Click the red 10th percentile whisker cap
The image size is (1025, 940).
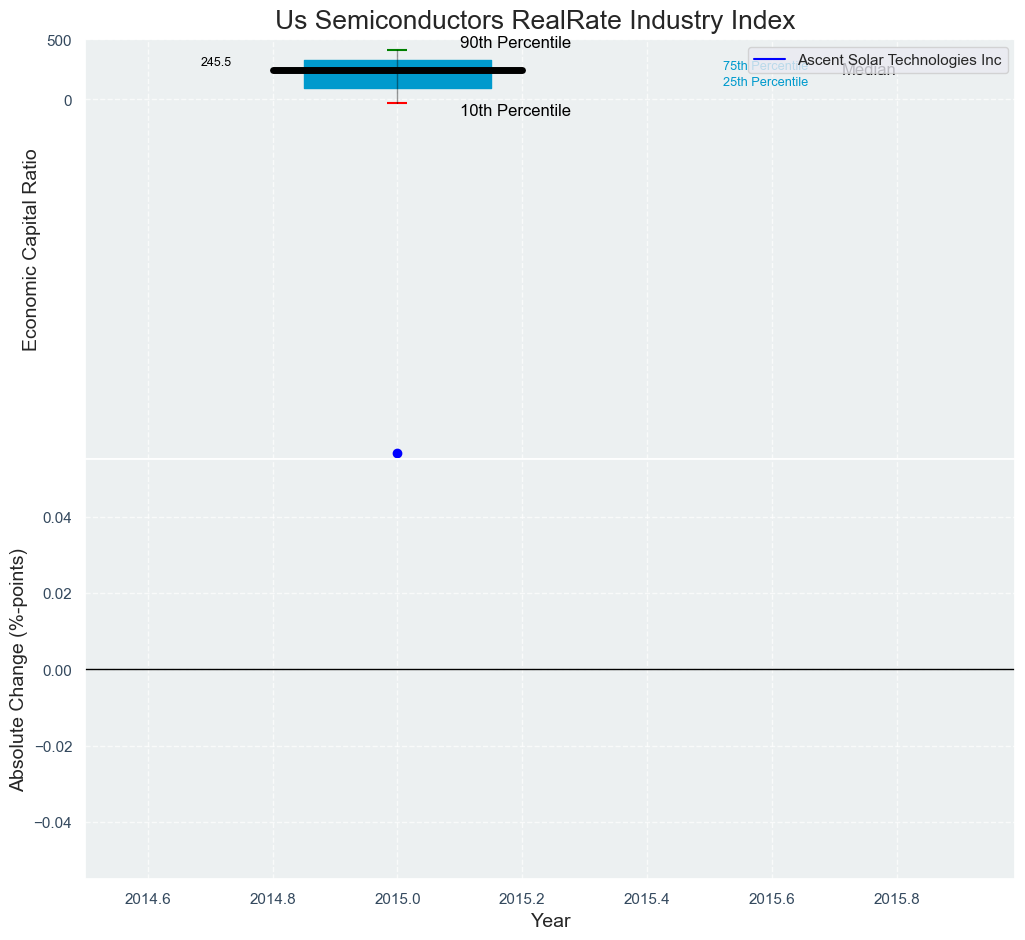tap(397, 103)
